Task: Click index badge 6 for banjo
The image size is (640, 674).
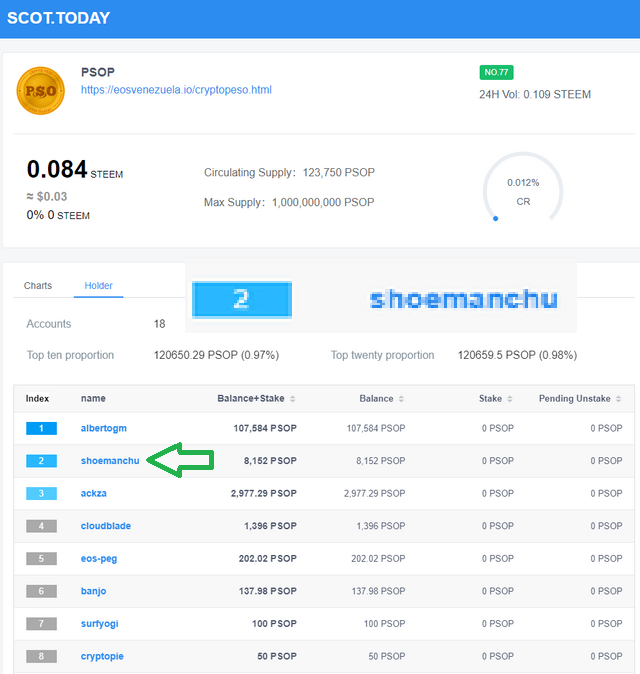Action: 41,591
